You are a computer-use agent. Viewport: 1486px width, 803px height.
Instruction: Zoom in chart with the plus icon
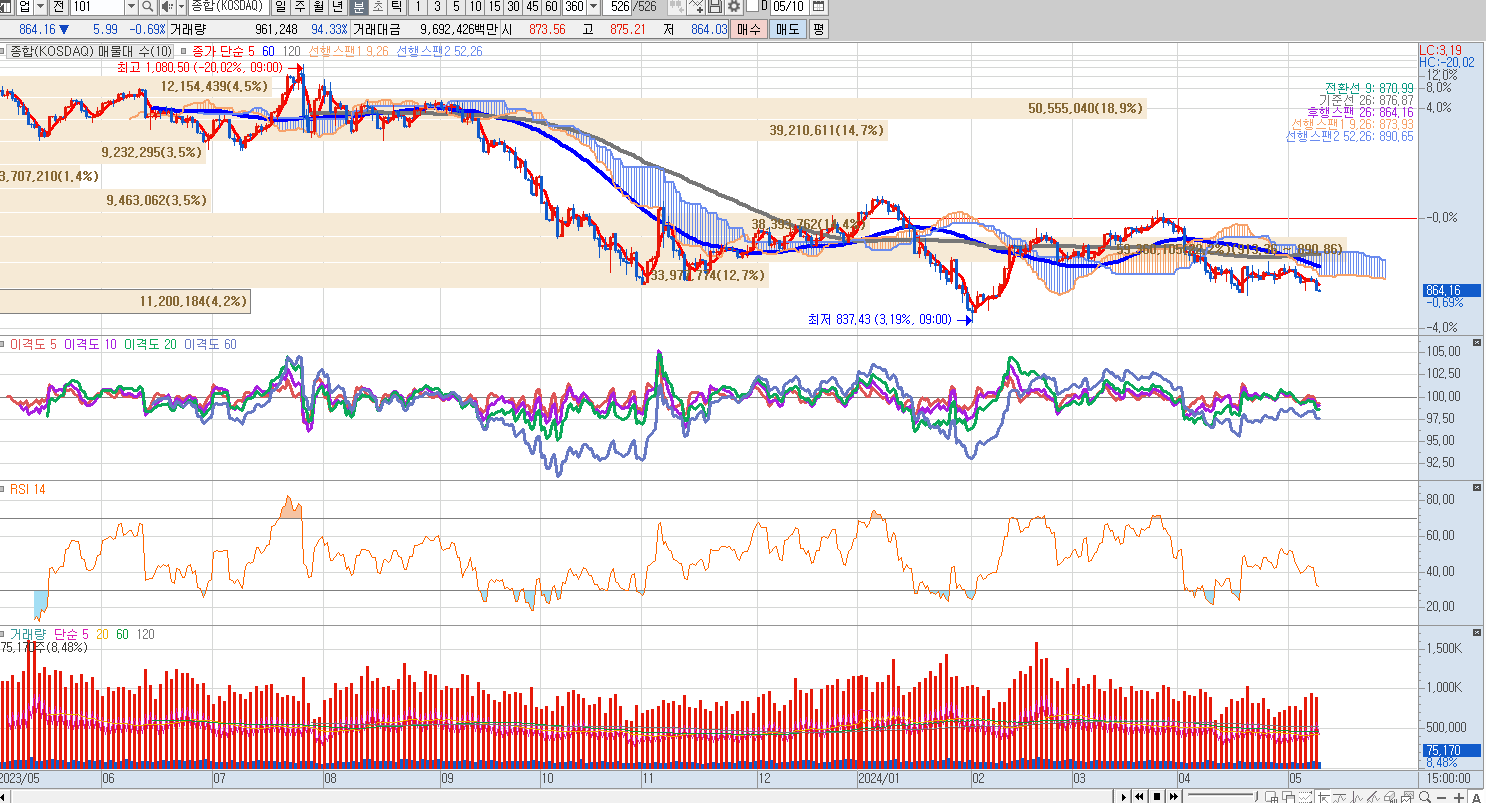click(x=1458, y=797)
